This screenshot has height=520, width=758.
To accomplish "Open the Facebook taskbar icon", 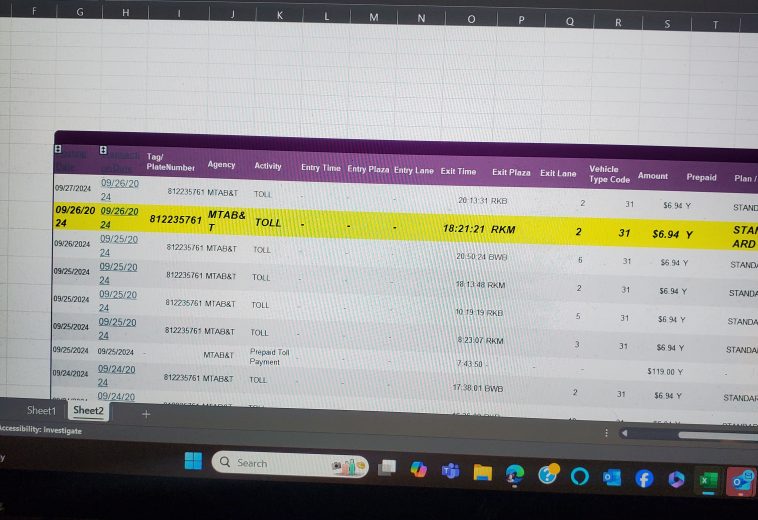I will (644, 478).
